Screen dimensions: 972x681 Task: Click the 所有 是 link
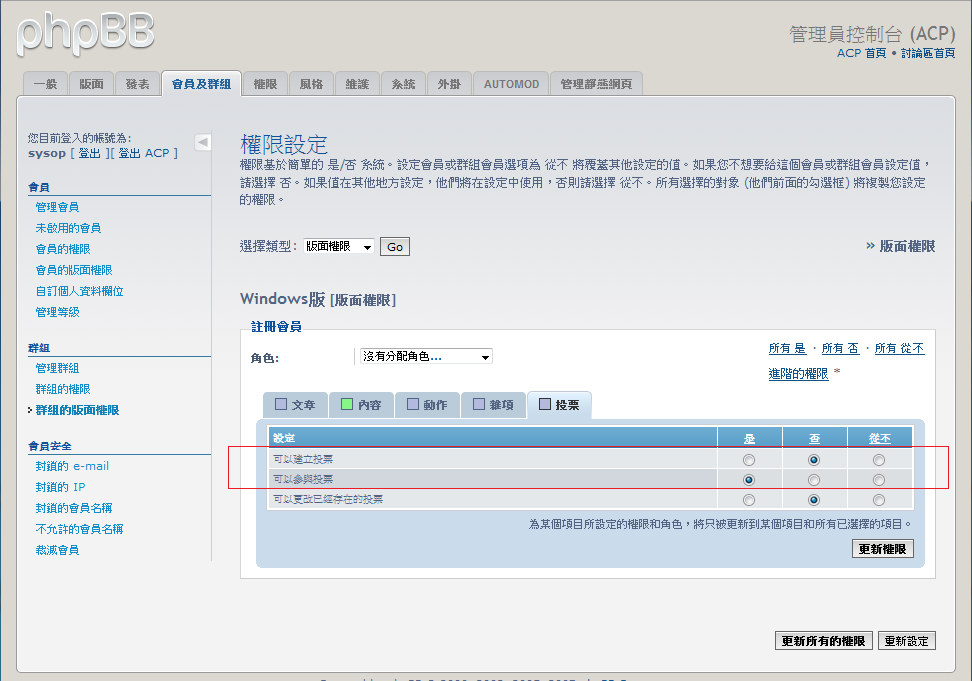[x=787, y=349]
